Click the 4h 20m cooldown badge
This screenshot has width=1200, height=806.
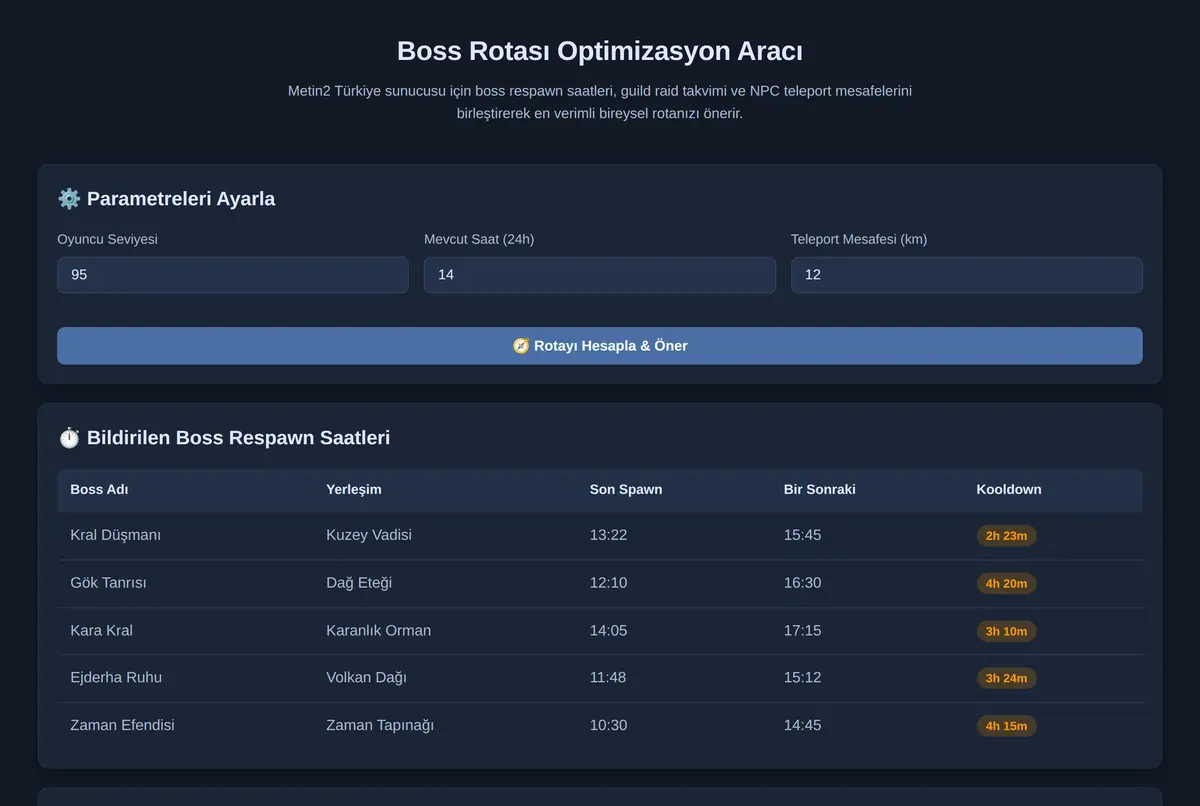1006,583
